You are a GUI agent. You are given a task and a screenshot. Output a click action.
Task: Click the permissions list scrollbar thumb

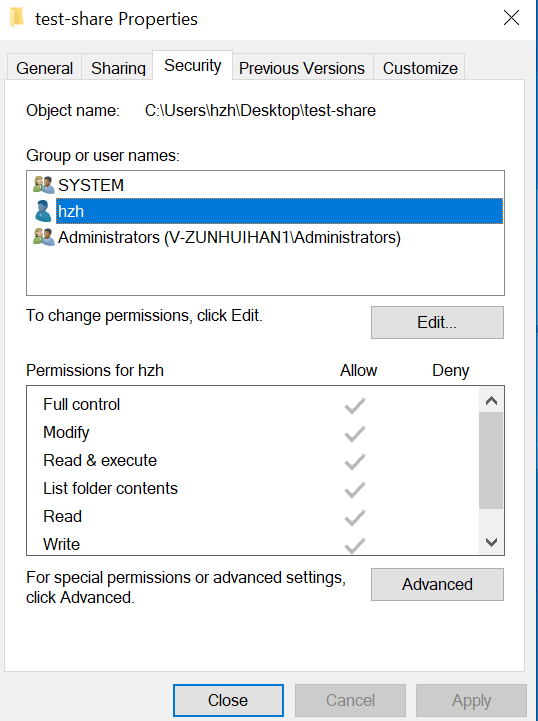tap(491, 460)
